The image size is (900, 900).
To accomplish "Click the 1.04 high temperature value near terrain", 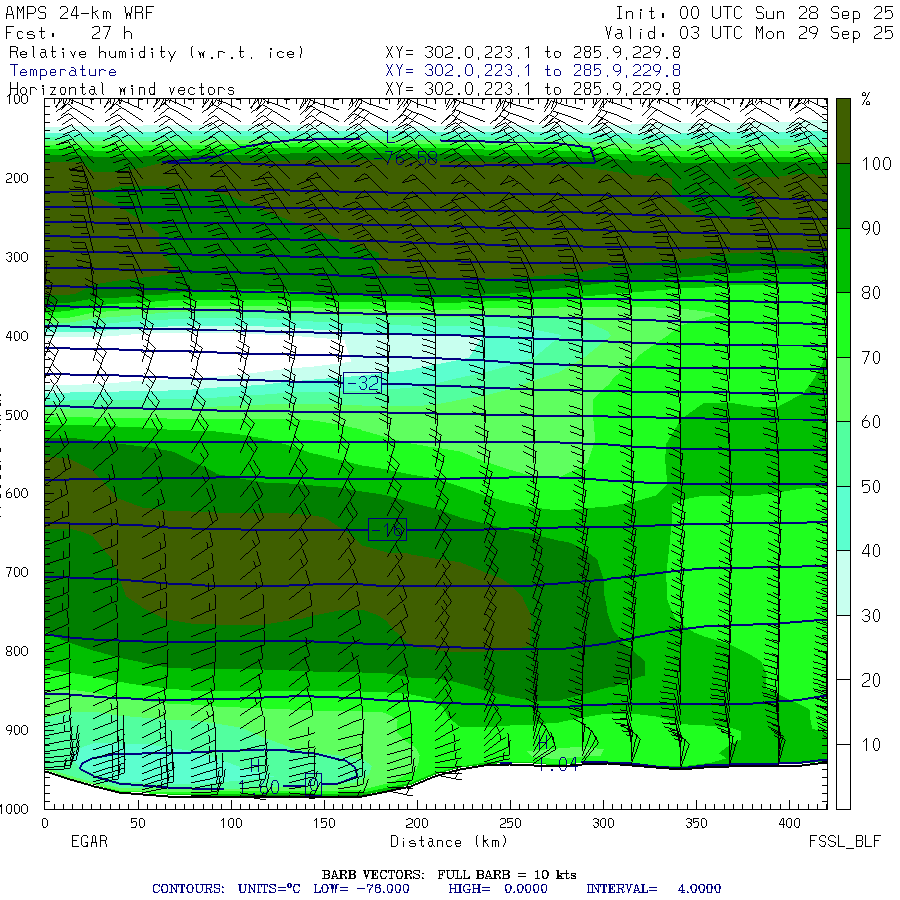I will (558, 764).
